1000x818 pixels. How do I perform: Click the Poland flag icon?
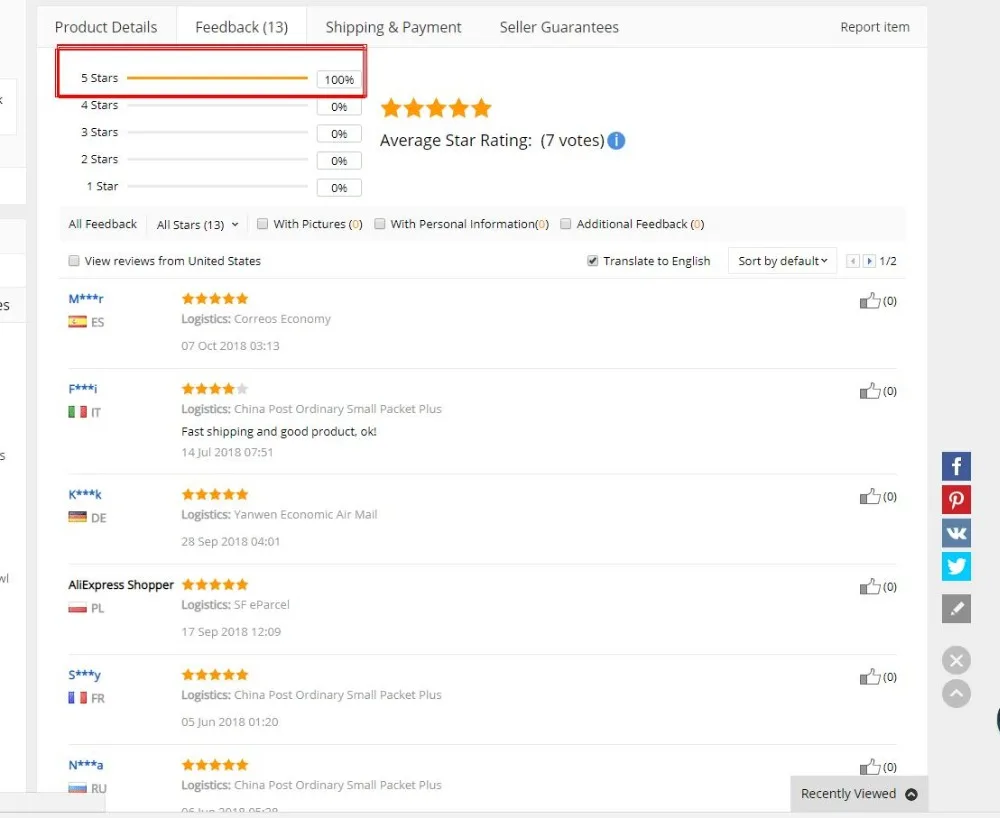coord(77,608)
